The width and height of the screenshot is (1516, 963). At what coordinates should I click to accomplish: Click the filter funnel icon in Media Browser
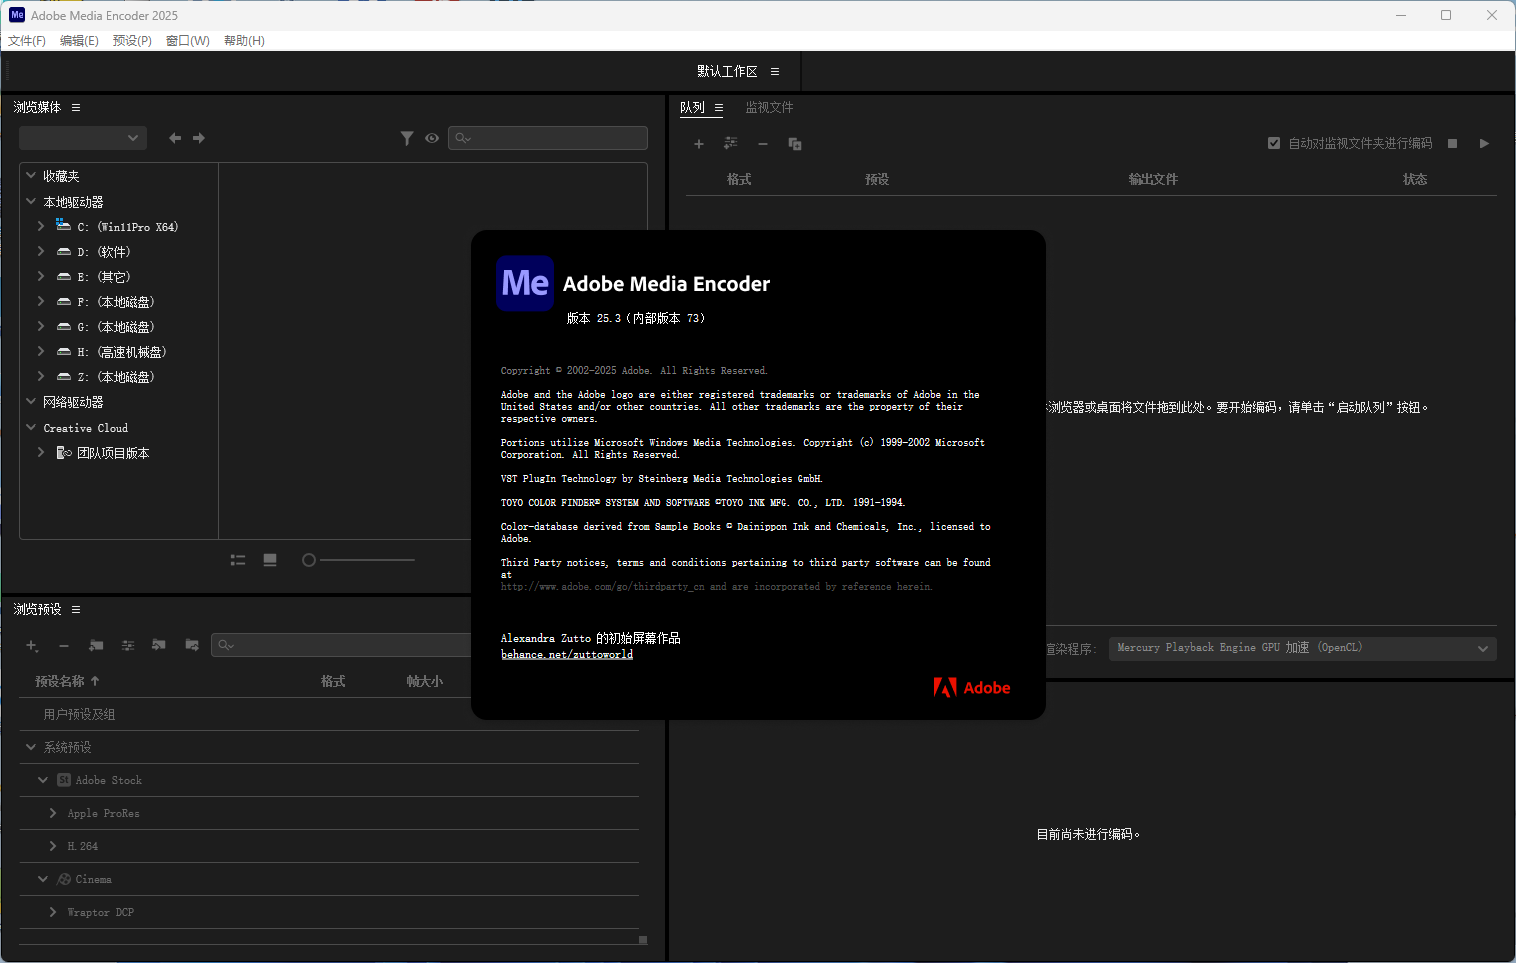pos(407,138)
